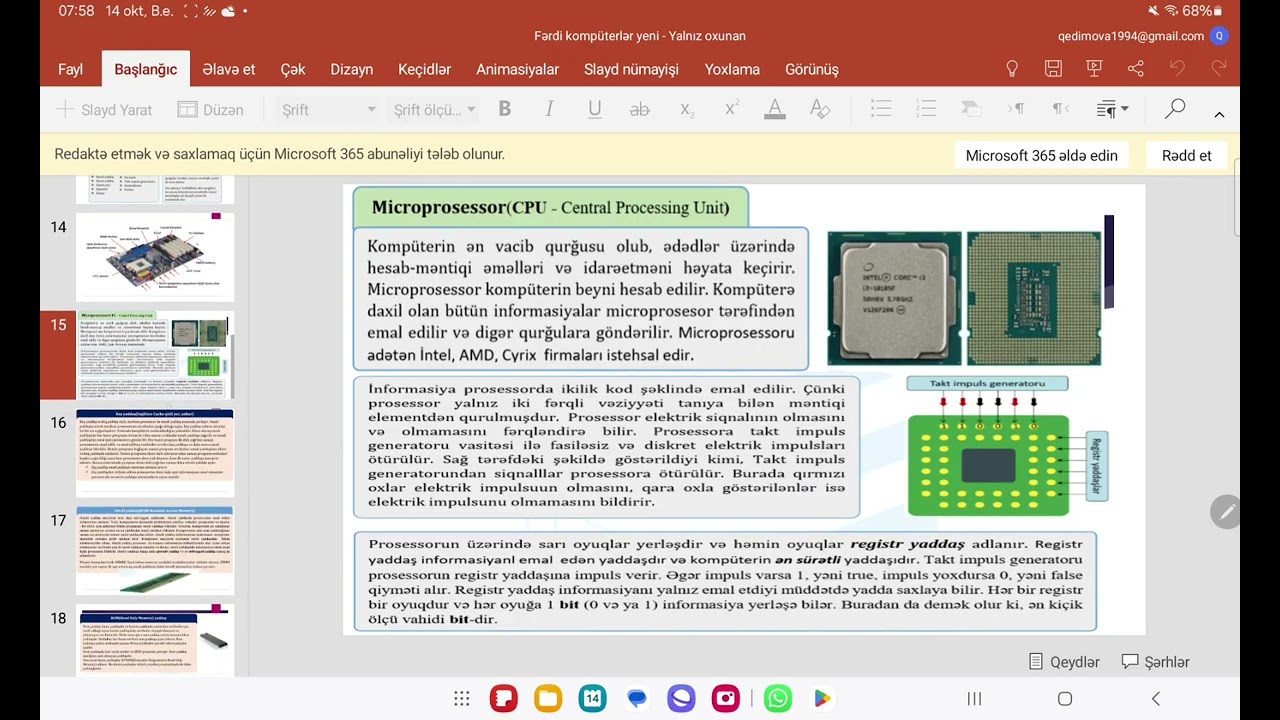Tap the recent apps navigation button
This screenshot has height=720, width=1280.
tap(974, 698)
